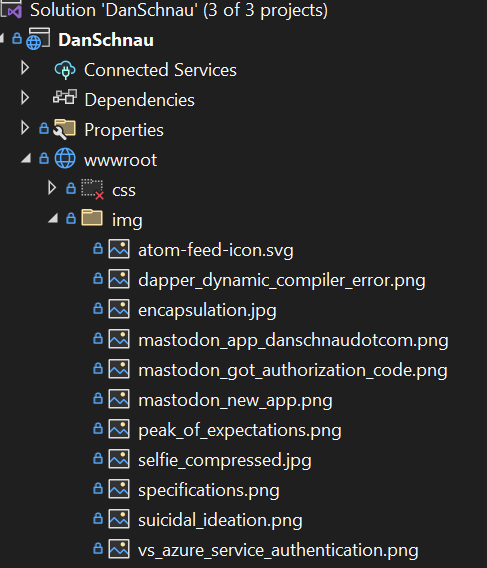Select vs_azure_service_authentication.png file

(278, 551)
